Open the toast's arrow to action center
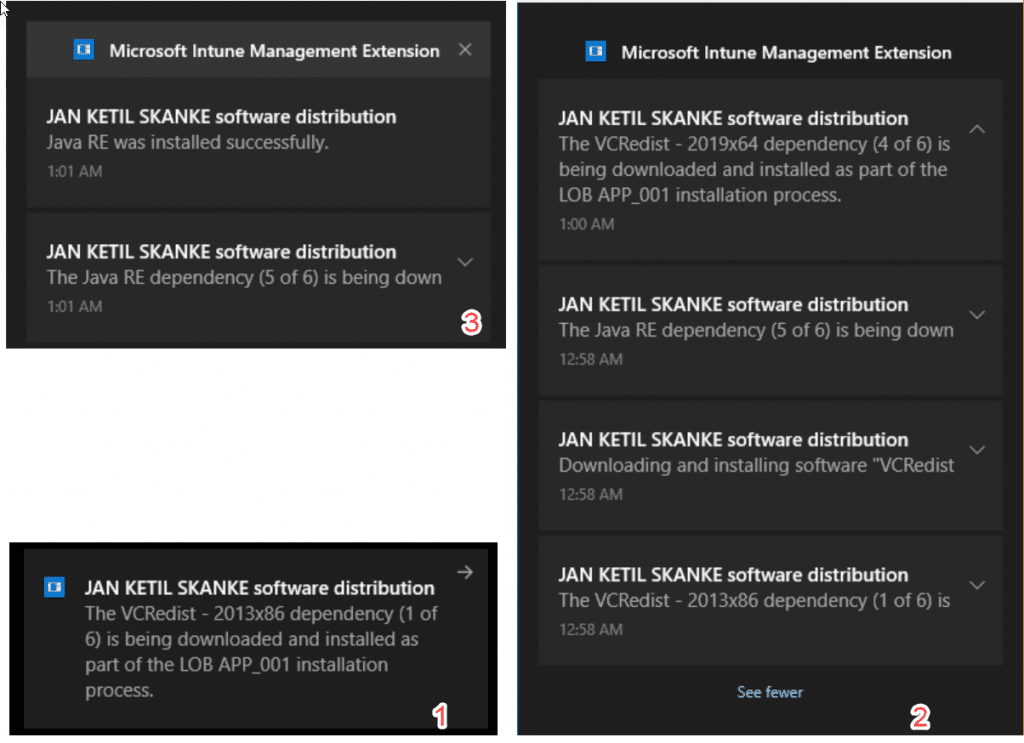 click(x=465, y=573)
